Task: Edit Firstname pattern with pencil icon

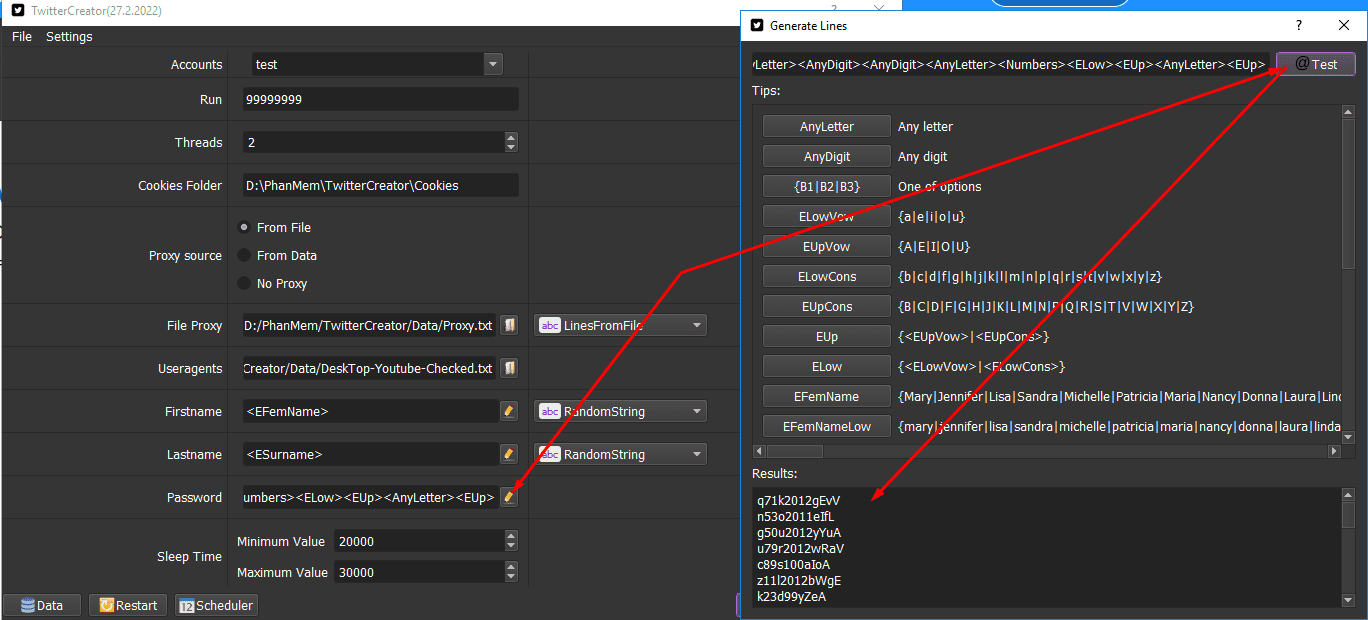Action: pos(508,411)
